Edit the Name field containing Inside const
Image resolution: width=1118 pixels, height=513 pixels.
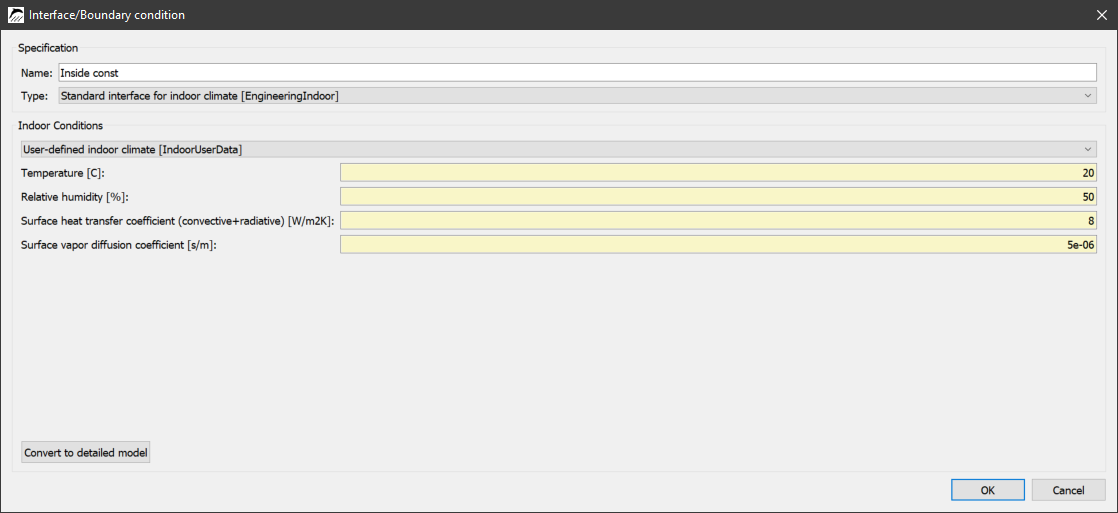[x=577, y=73]
